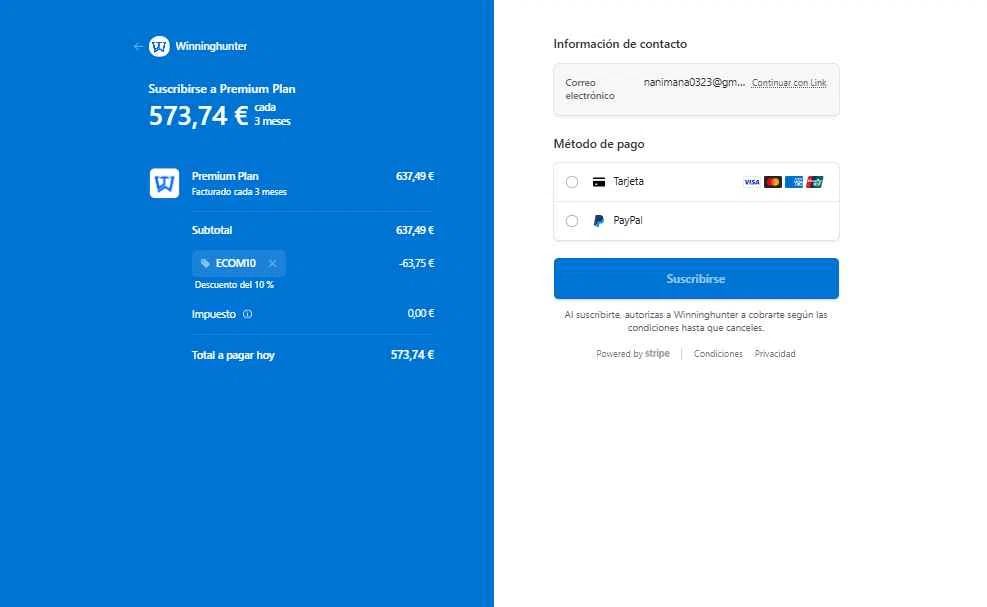987x607 pixels.
Task: Click the 'cada 3 meses' billing interval text
Action: pos(273,114)
